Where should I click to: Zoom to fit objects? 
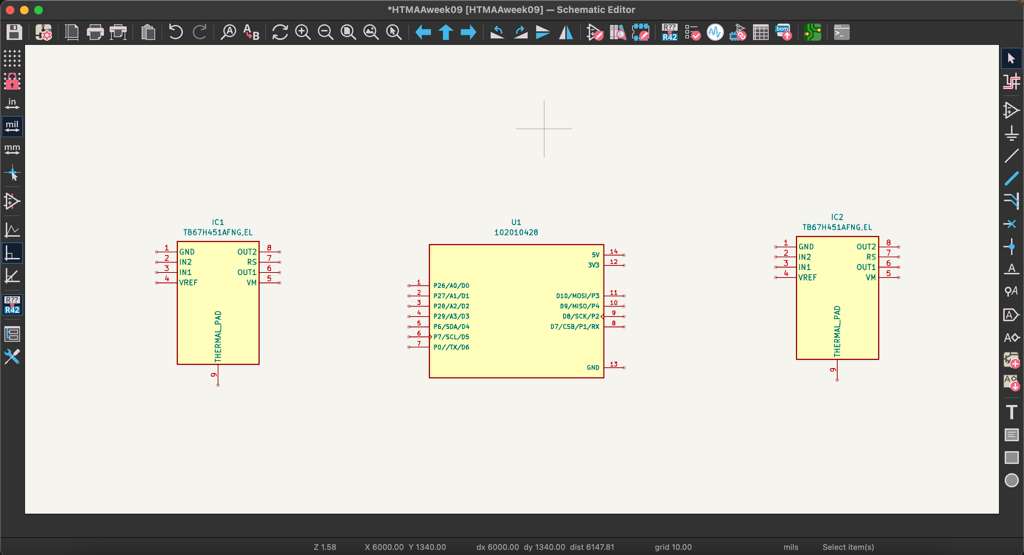point(371,32)
